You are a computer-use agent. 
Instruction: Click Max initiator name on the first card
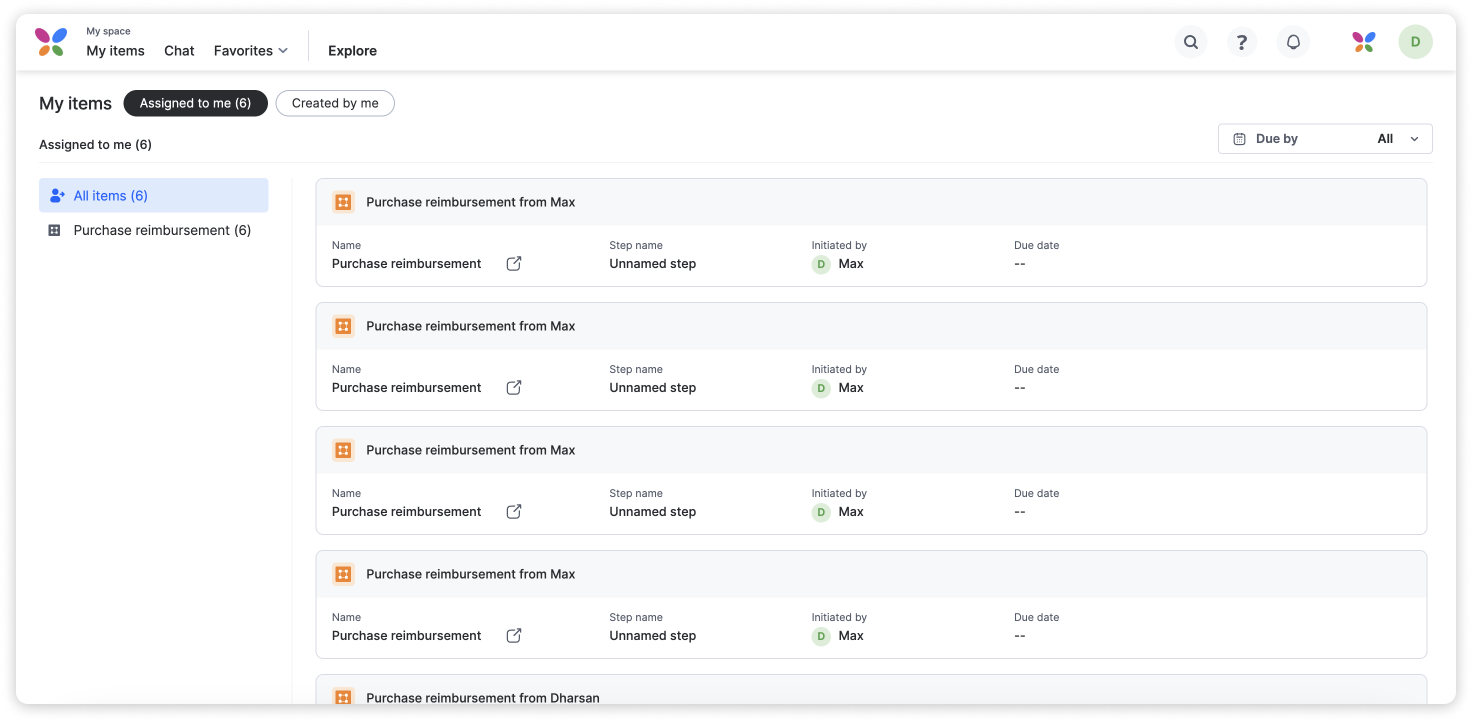pyautogui.click(x=851, y=264)
